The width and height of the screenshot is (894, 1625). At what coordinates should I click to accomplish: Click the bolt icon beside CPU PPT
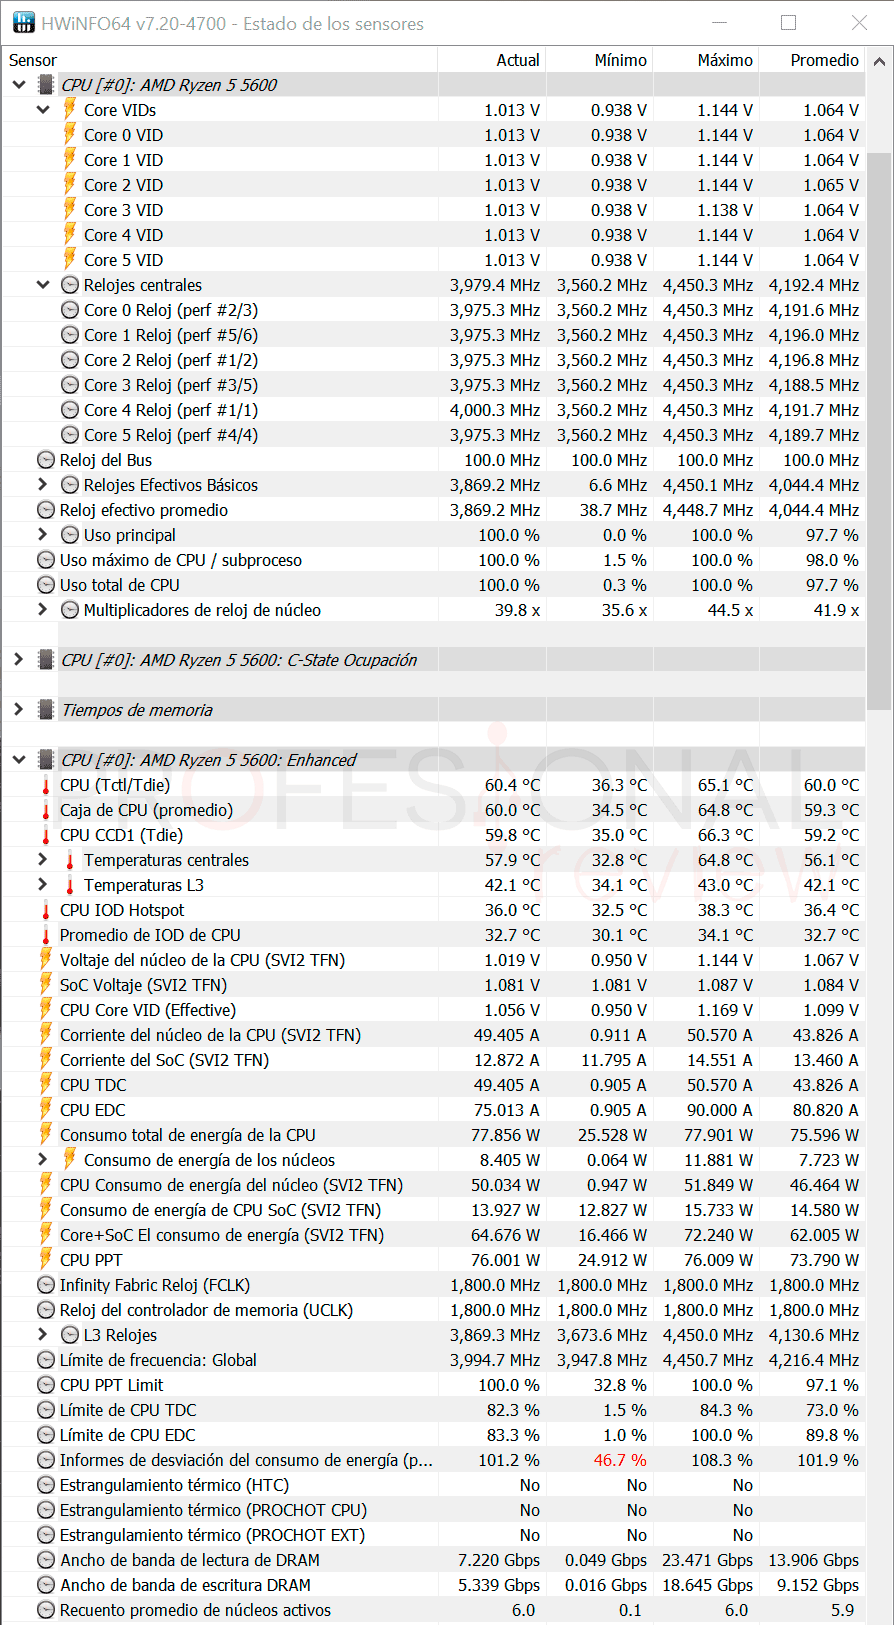[x=46, y=1259]
